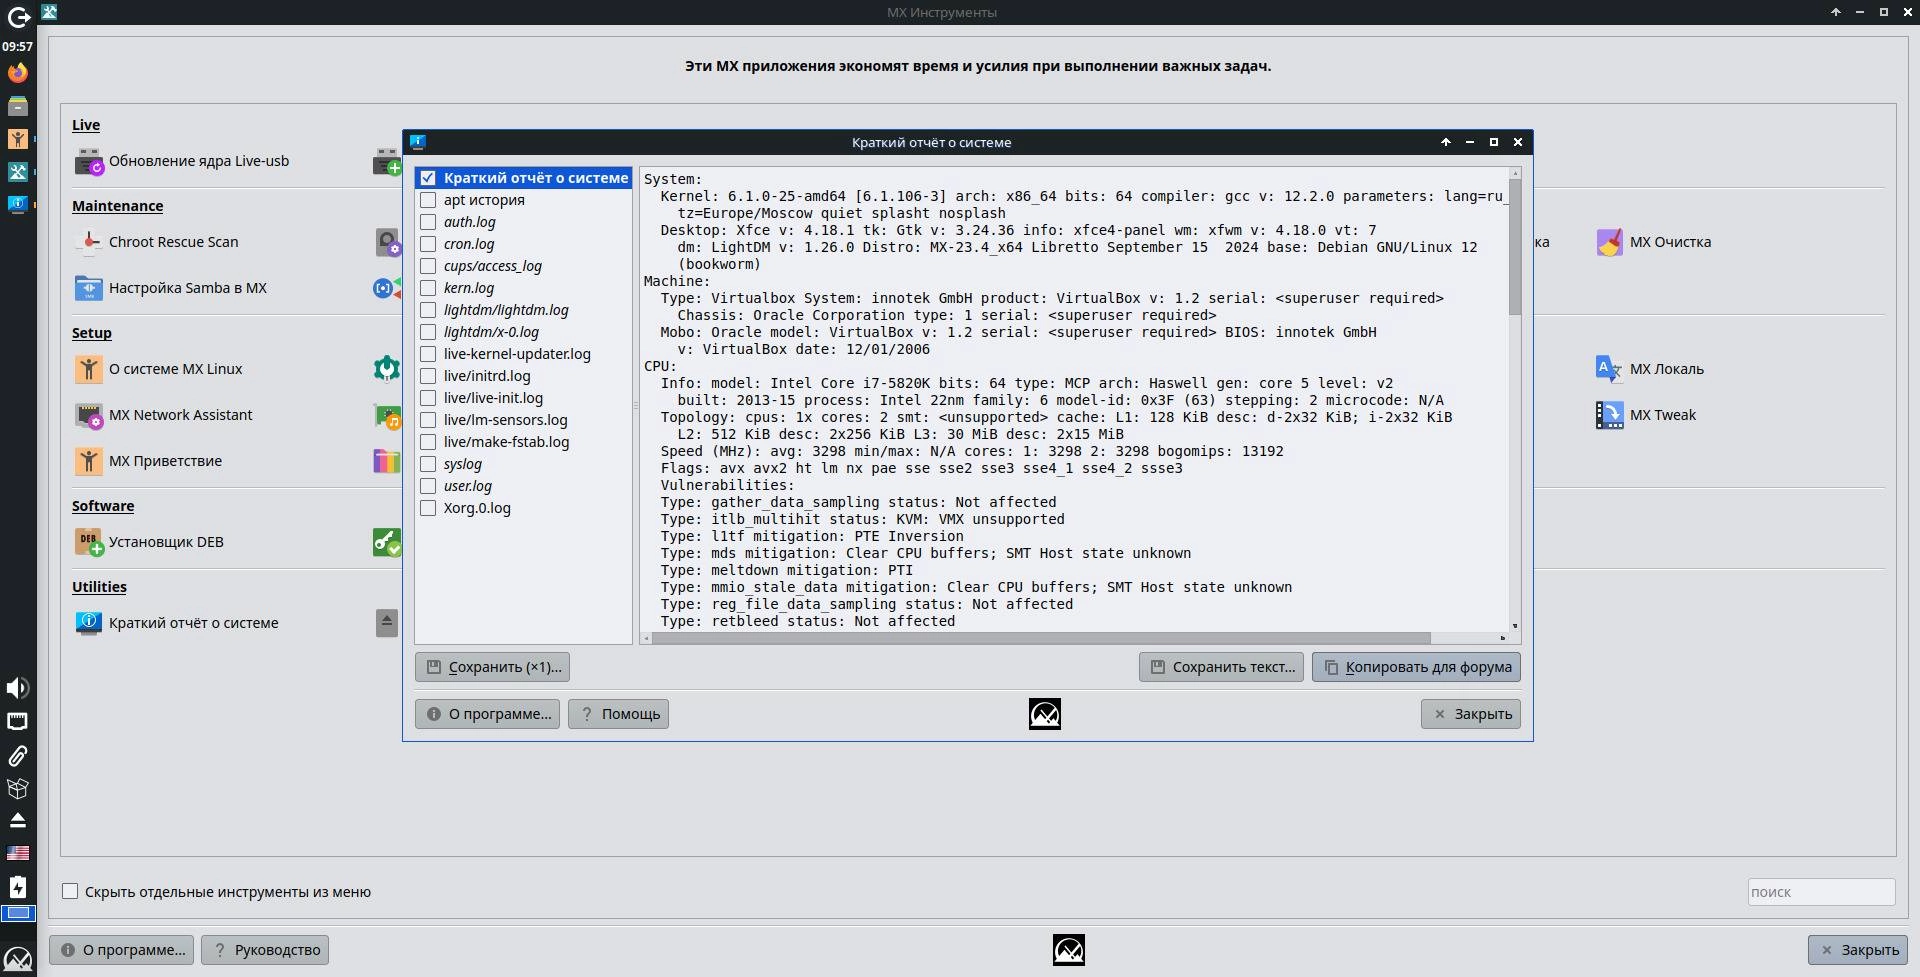Click the MX logo in report dialog
The width and height of the screenshot is (1920, 977).
pyautogui.click(x=1045, y=714)
